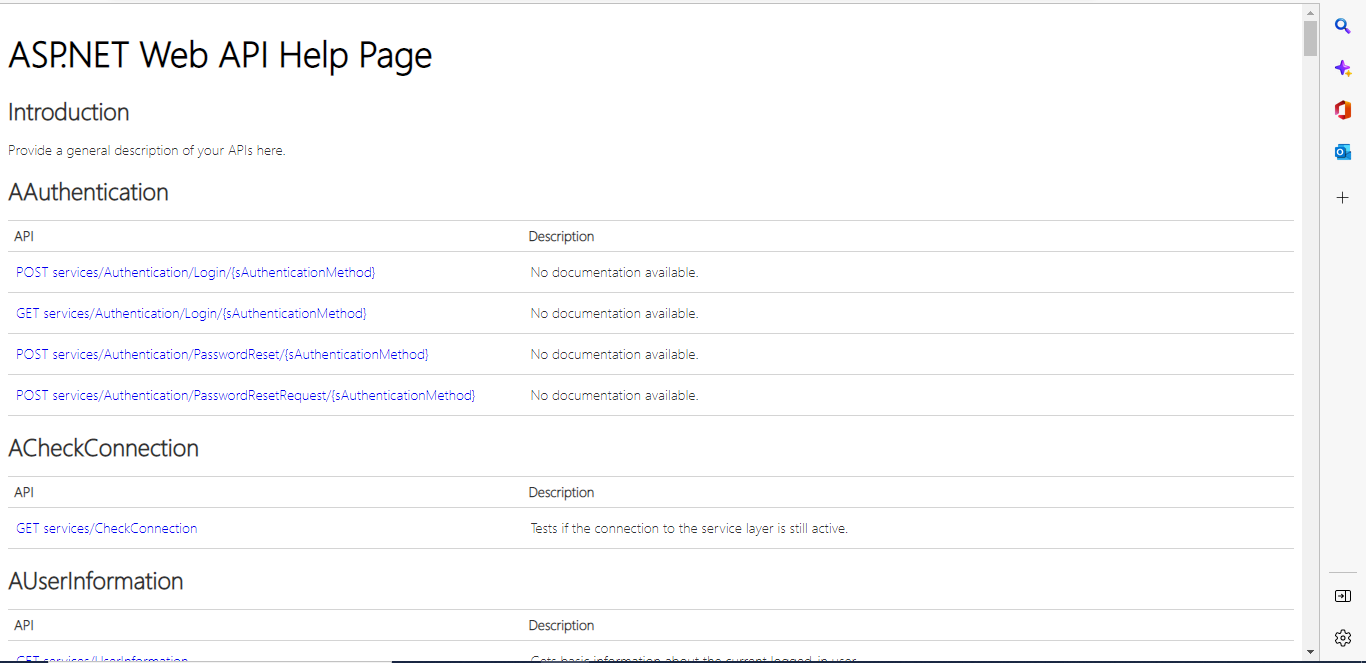Click the Description column header under AUserInformation
The width and height of the screenshot is (1366, 663).
[561, 625]
